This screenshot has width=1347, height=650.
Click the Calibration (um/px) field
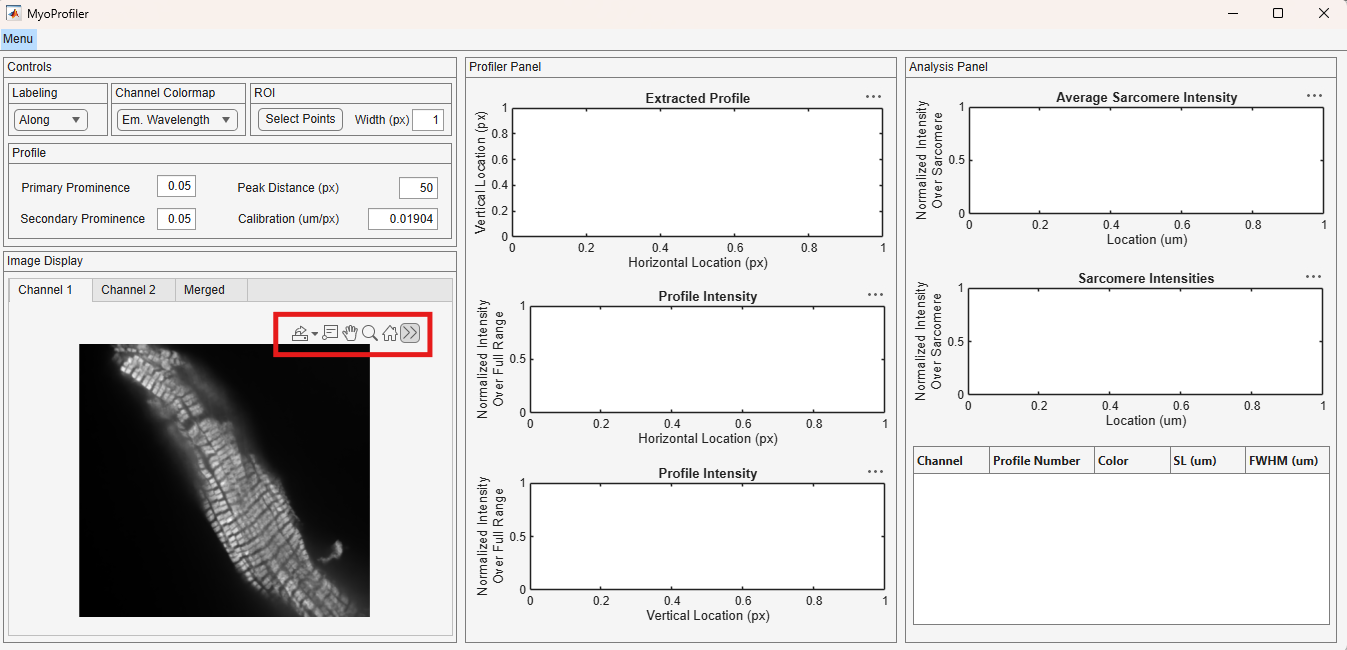[x=403, y=219]
